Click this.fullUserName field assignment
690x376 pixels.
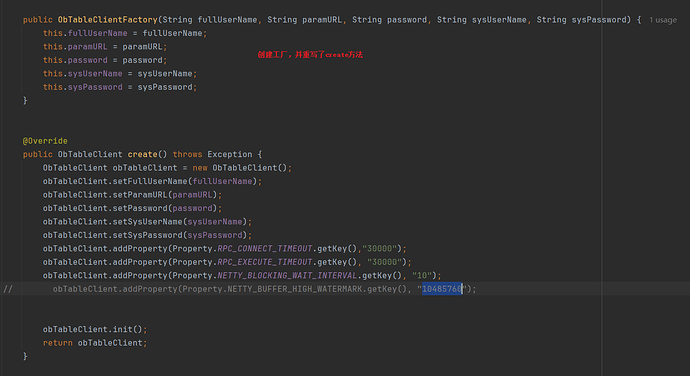[125, 33]
